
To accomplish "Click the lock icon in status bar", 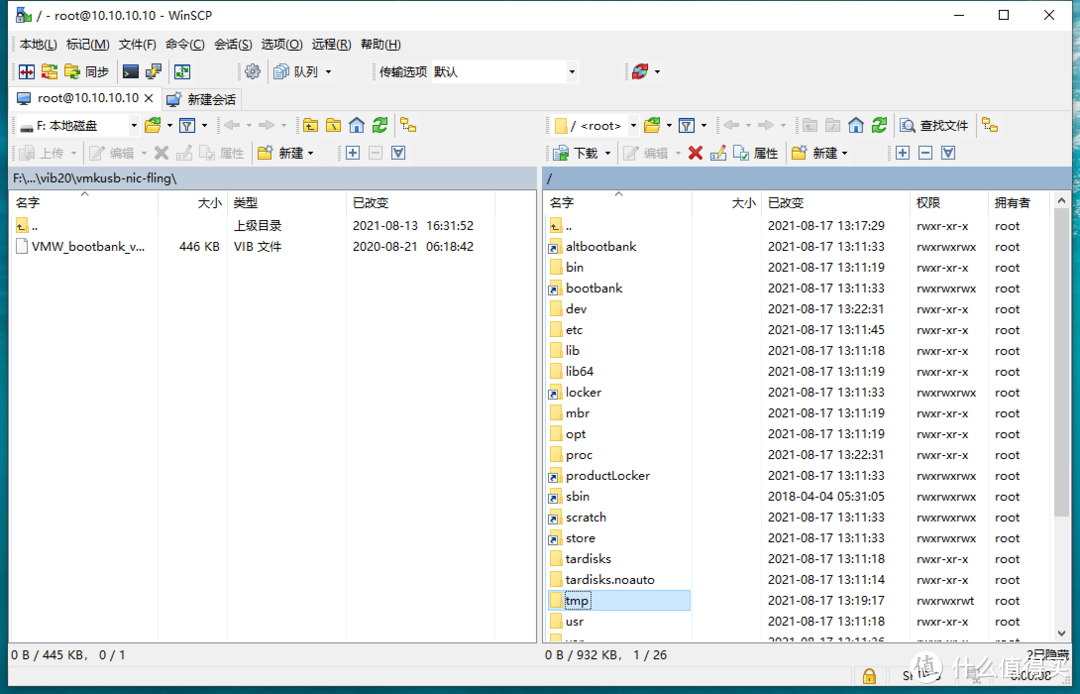I will click(869, 675).
